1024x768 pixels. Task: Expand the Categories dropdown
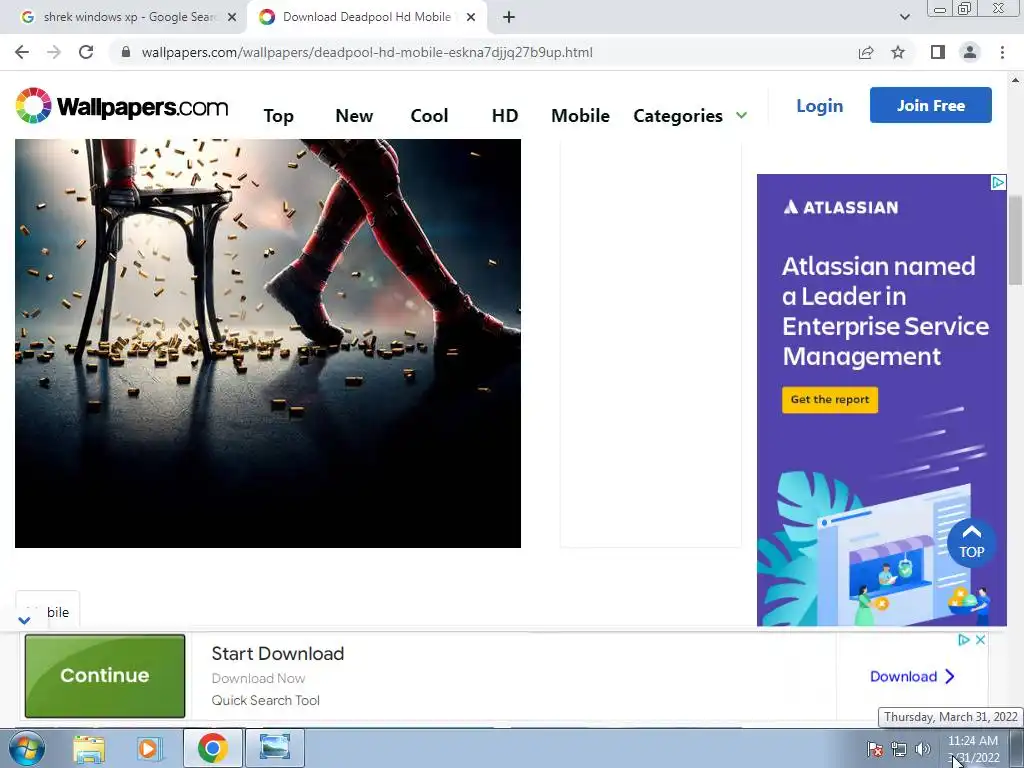(690, 116)
